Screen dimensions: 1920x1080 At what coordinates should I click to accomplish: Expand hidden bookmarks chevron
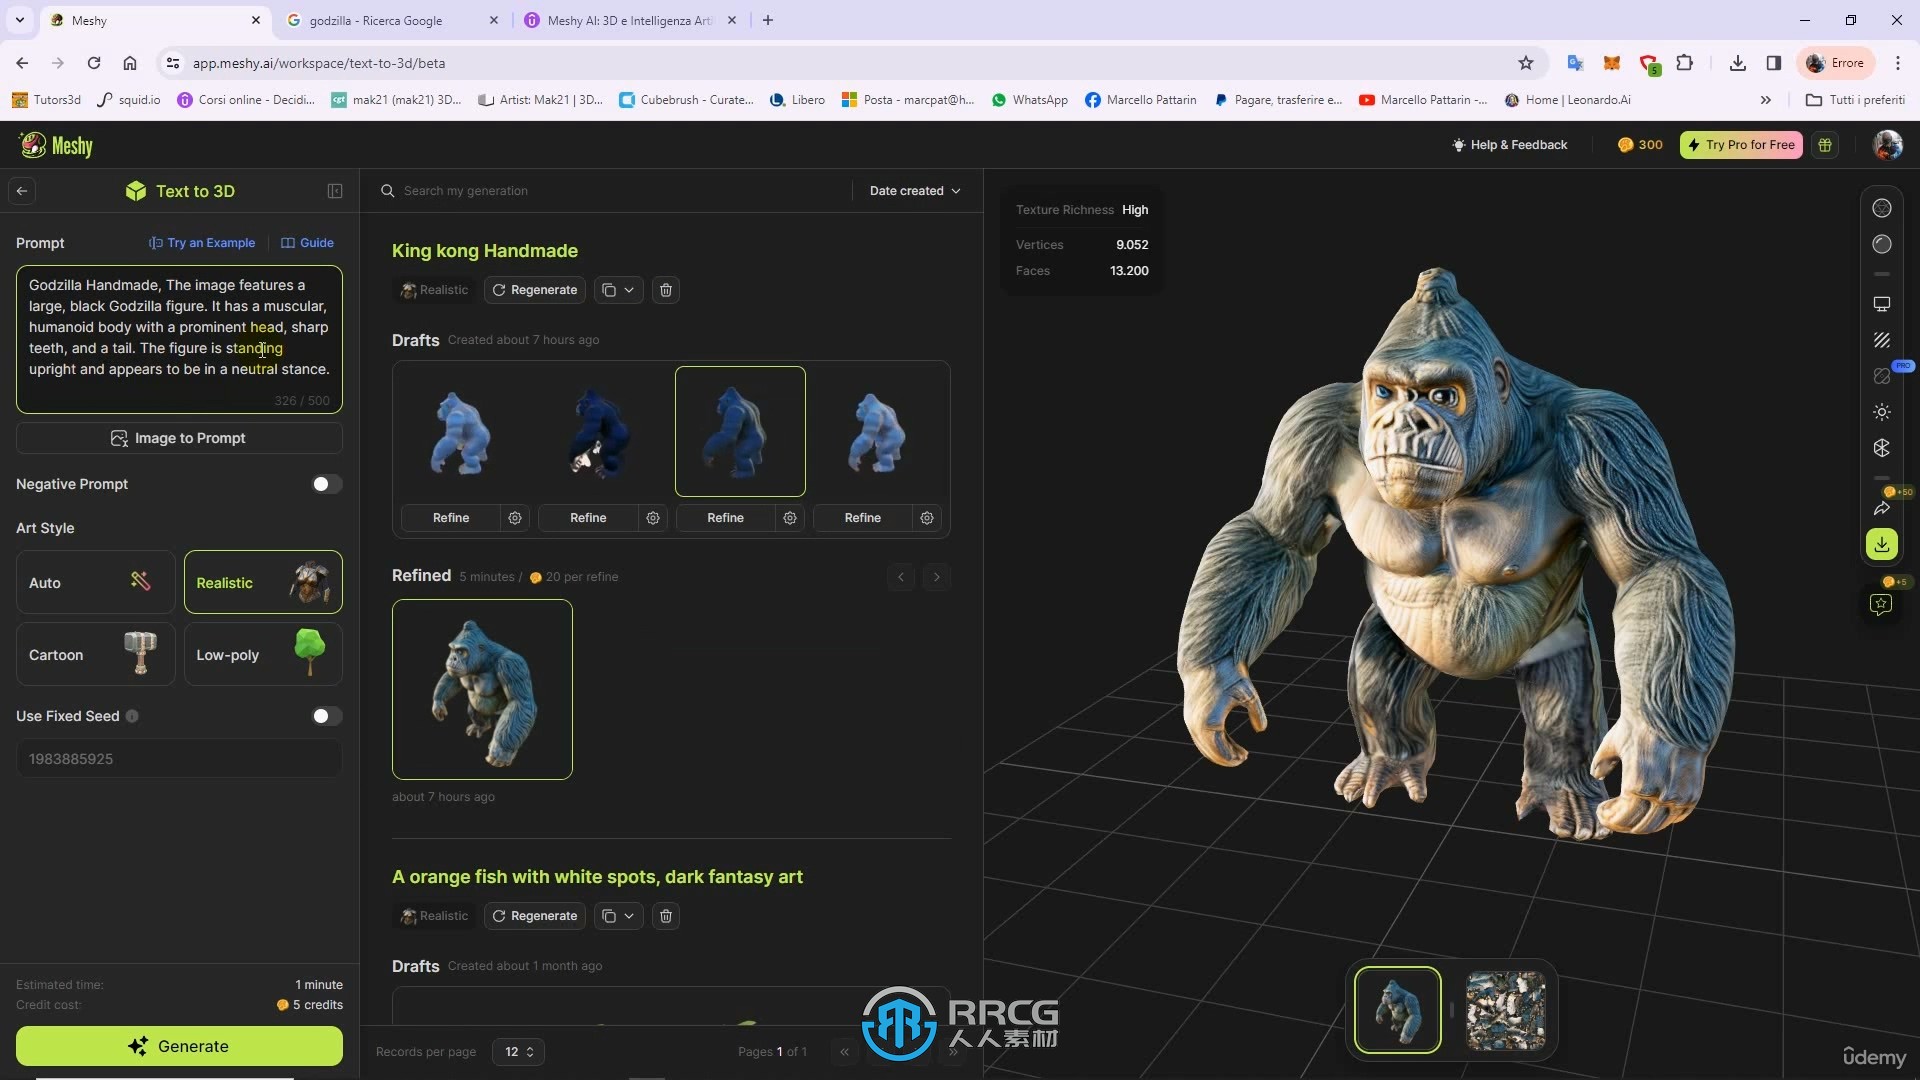click(x=1766, y=100)
